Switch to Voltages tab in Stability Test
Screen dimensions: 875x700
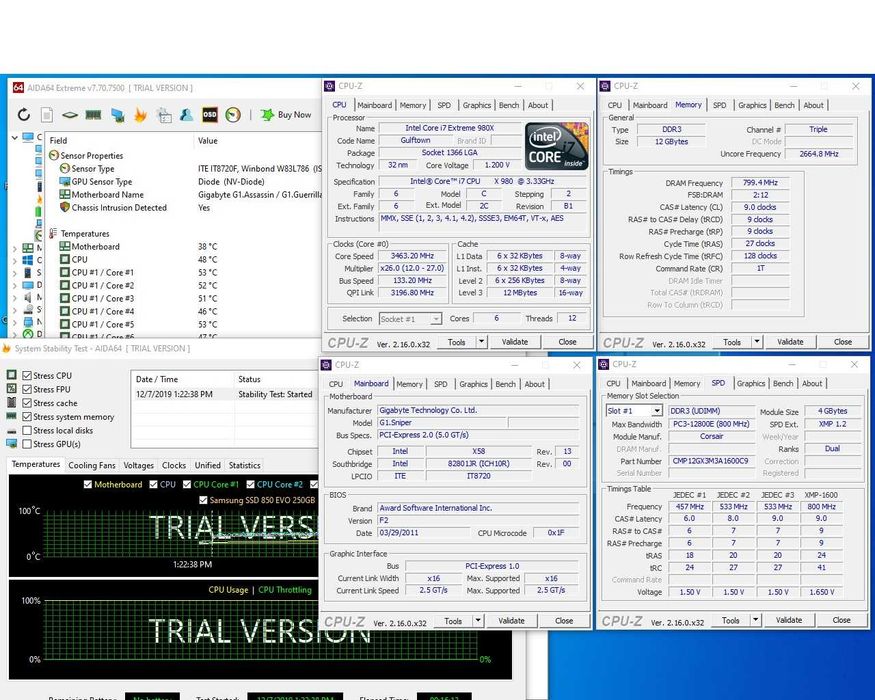(x=138, y=465)
